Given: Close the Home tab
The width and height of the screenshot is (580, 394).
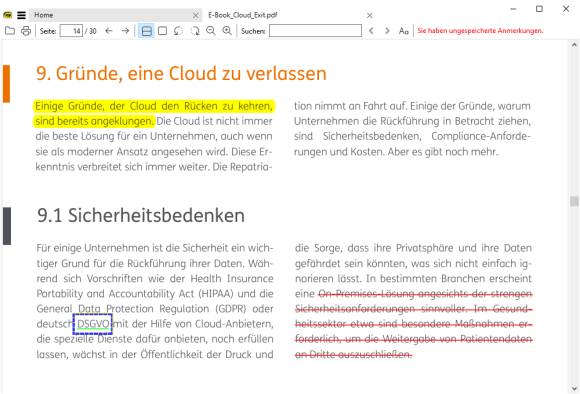Looking at the screenshot, I should [x=196, y=16].
